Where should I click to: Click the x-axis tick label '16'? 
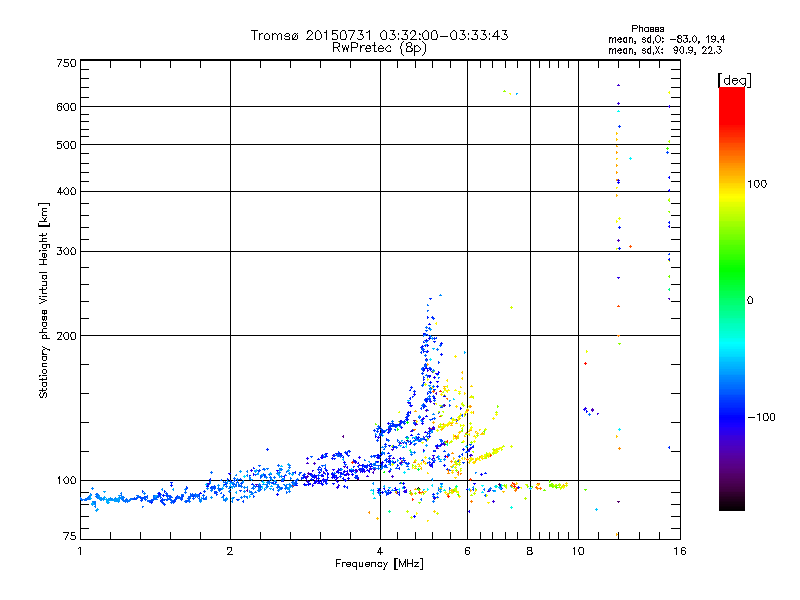pyautogui.click(x=680, y=551)
